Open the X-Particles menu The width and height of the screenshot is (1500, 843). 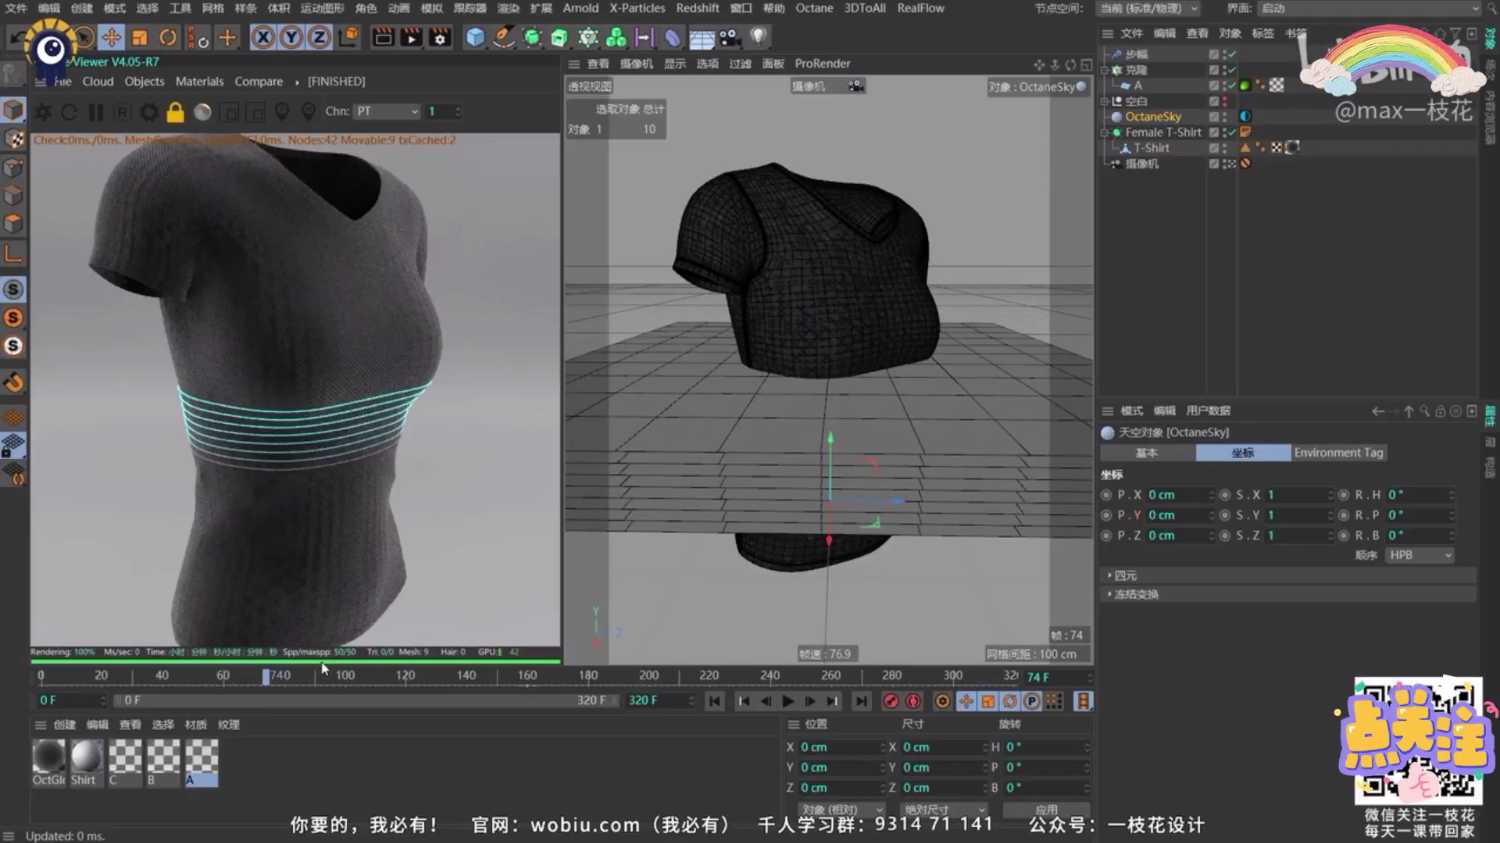pos(637,8)
